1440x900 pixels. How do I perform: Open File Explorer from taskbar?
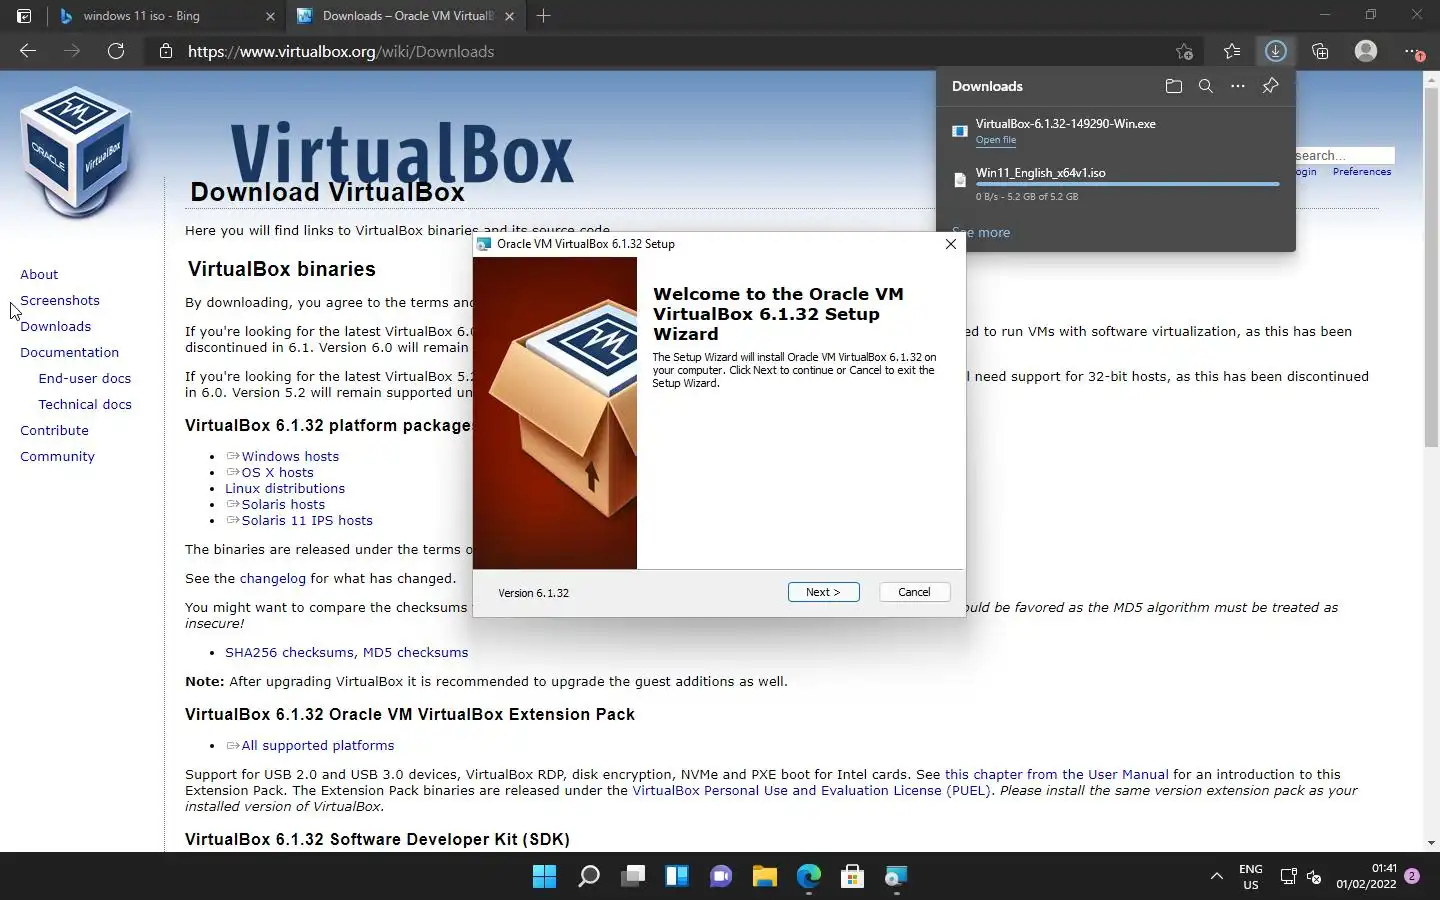765,877
